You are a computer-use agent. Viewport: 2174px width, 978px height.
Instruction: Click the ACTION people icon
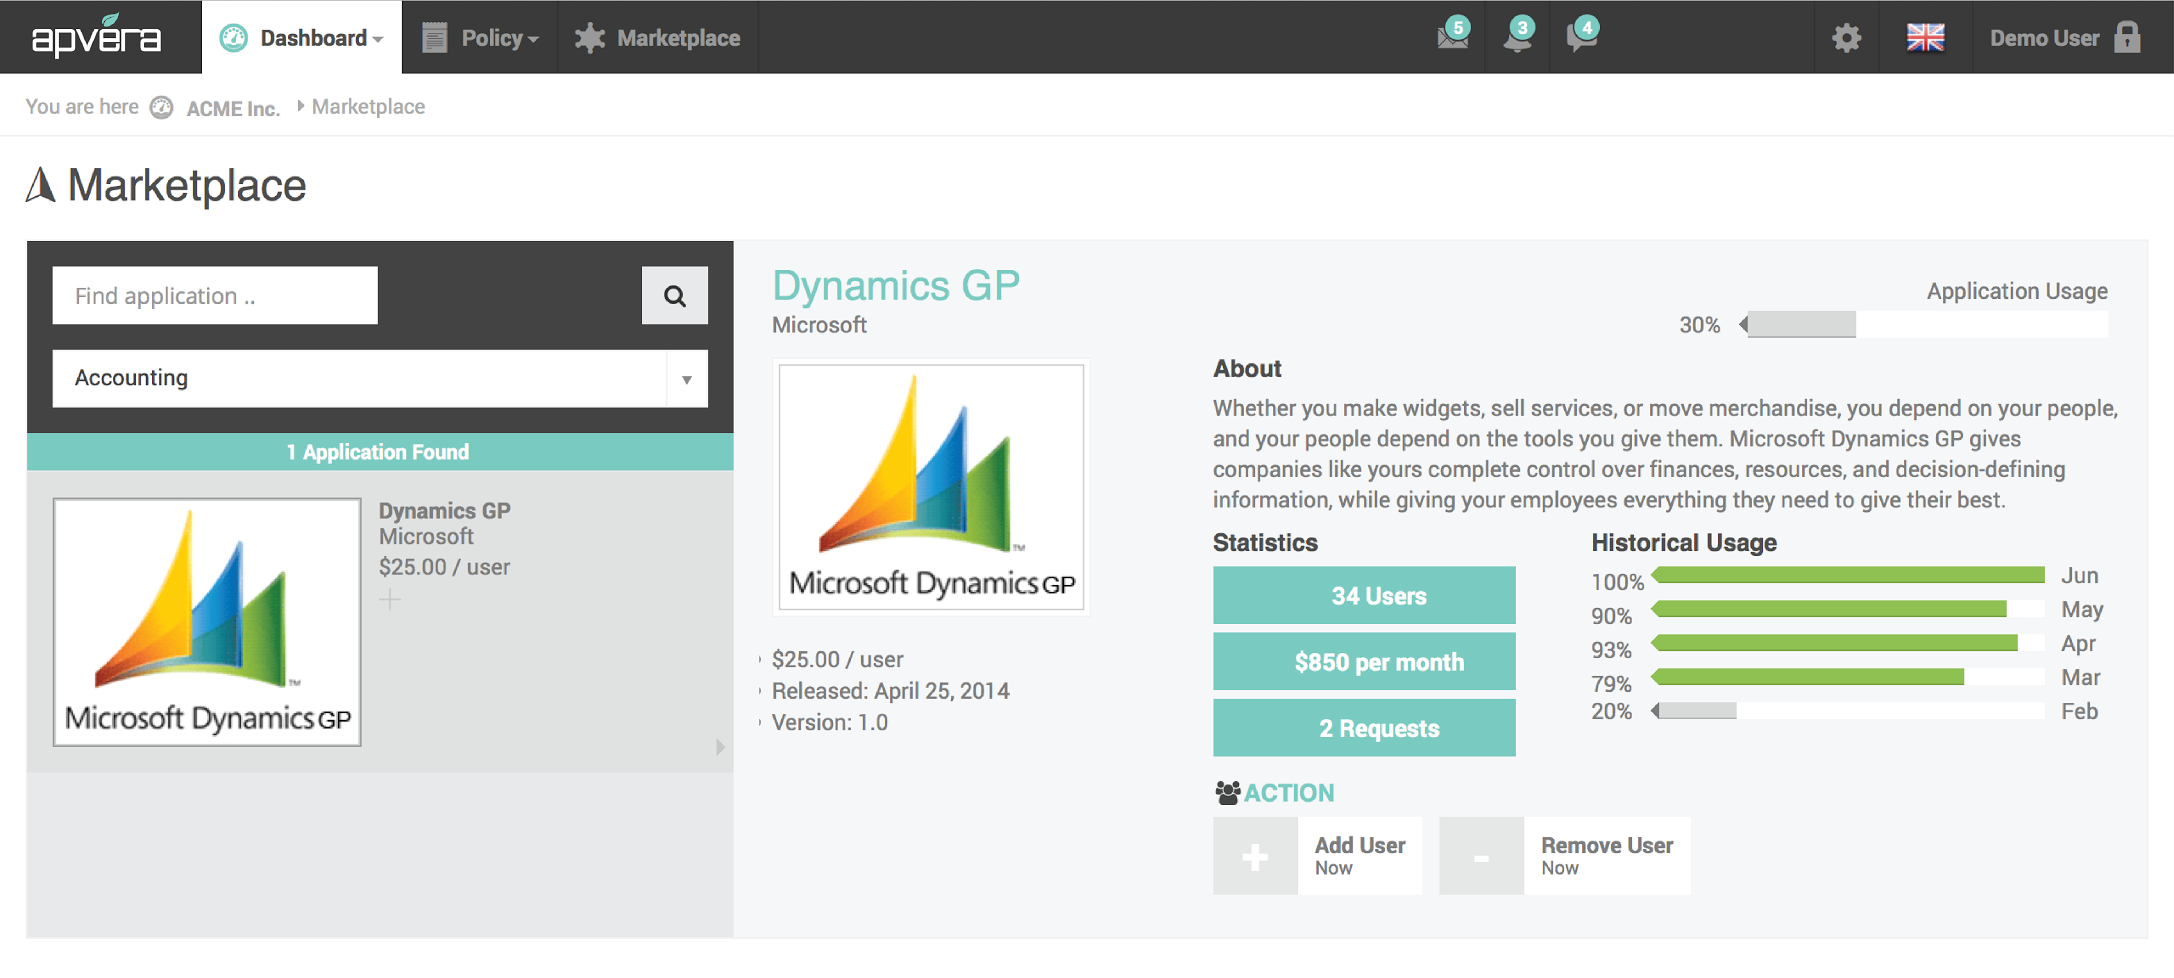(x=1227, y=793)
